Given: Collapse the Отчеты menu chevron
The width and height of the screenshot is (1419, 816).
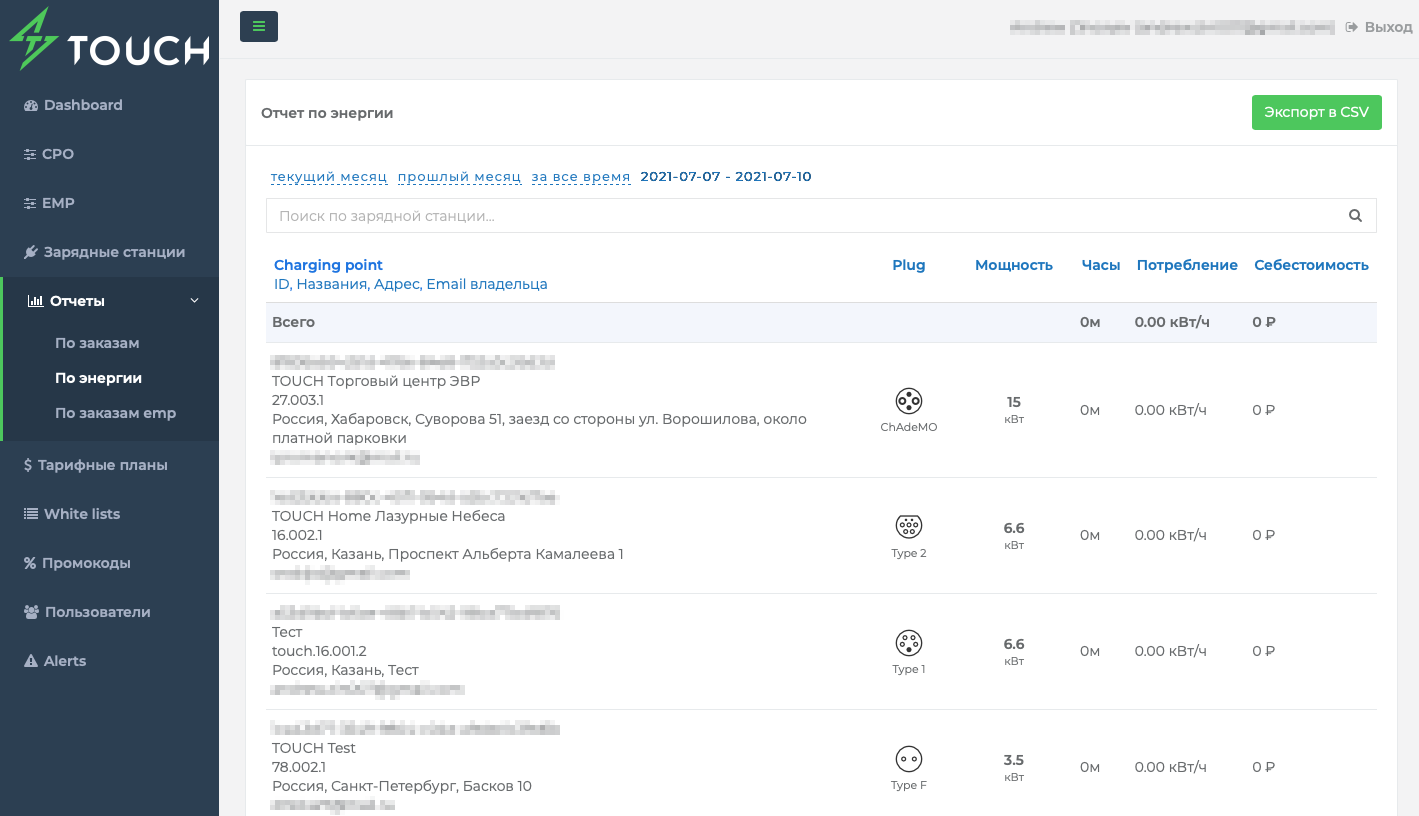Looking at the screenshot, I should 195,301.
